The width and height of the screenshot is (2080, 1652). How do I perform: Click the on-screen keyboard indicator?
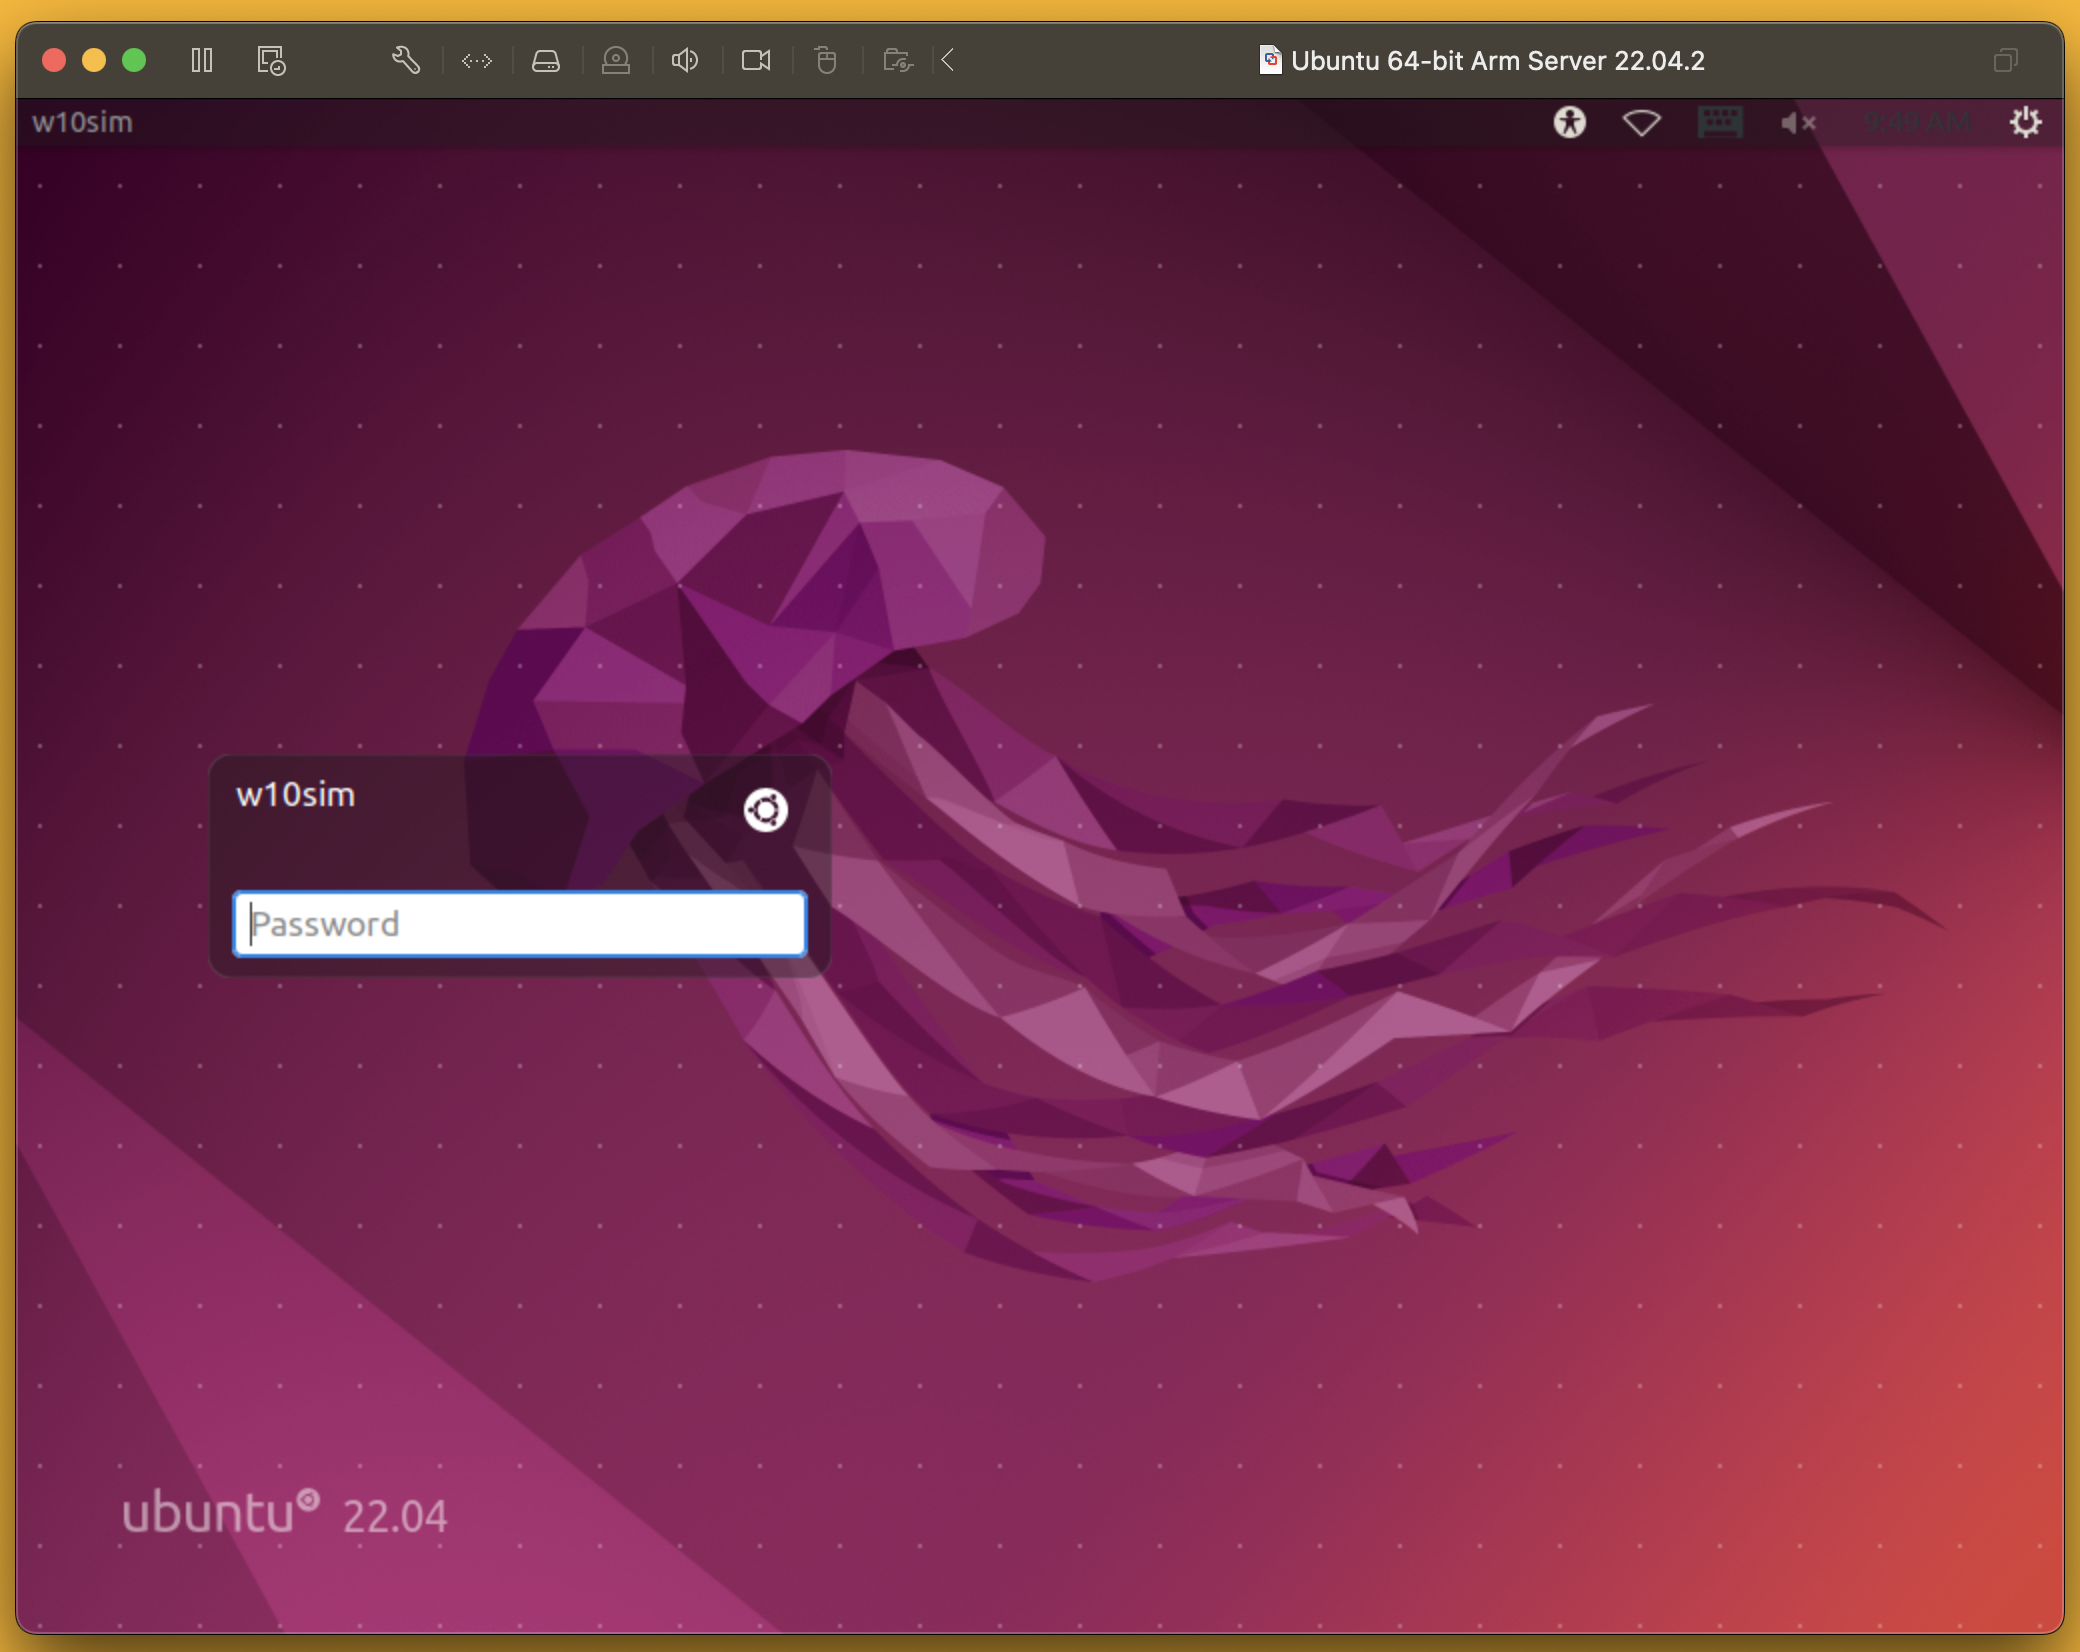tap(1721, 123)
